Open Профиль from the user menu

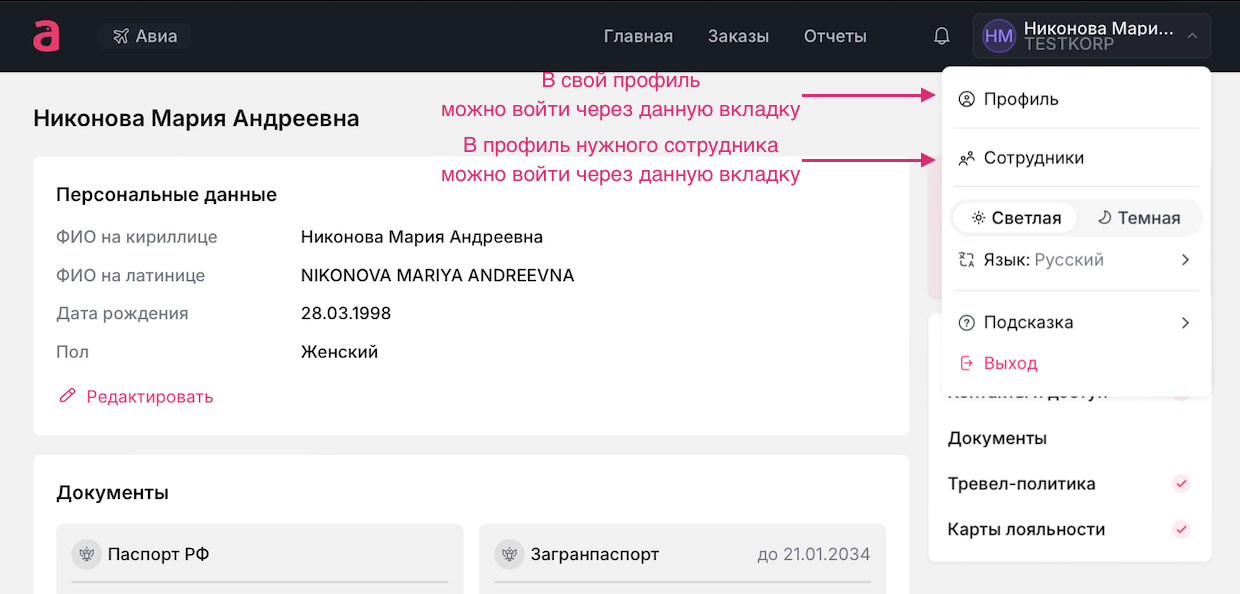[x=1076, y=99]
